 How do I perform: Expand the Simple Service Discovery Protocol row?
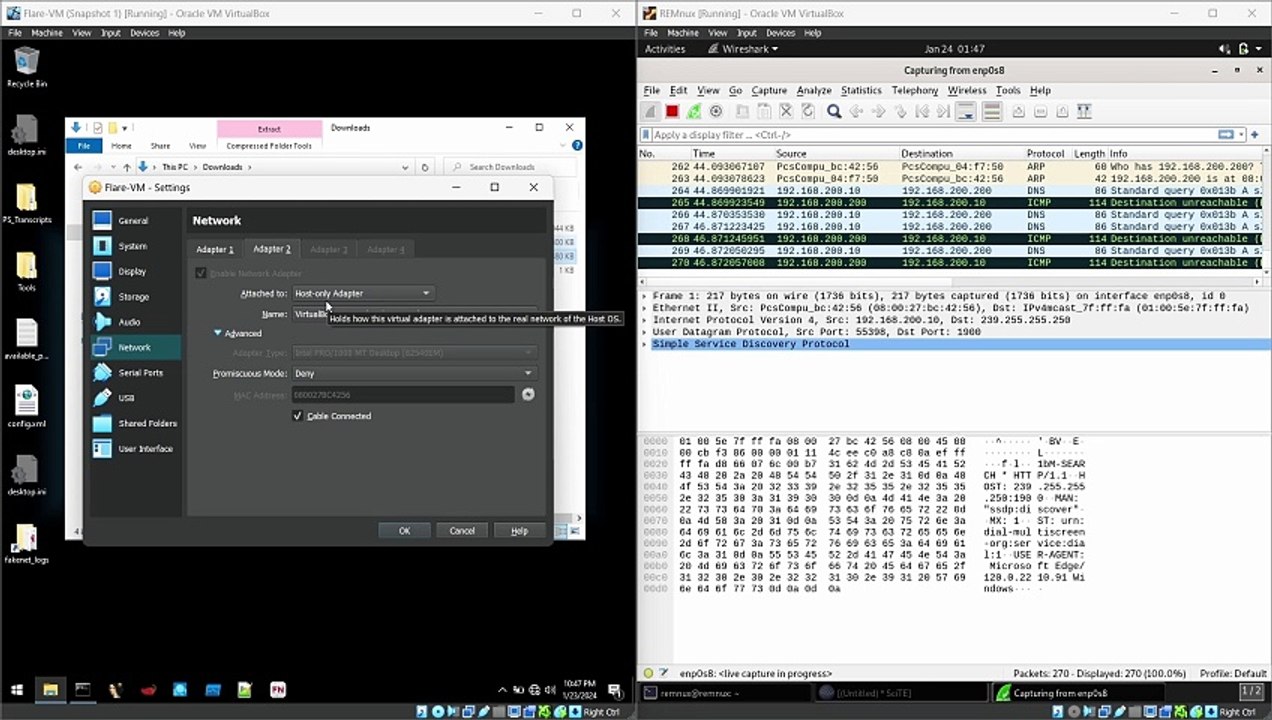tap(645, 344)
